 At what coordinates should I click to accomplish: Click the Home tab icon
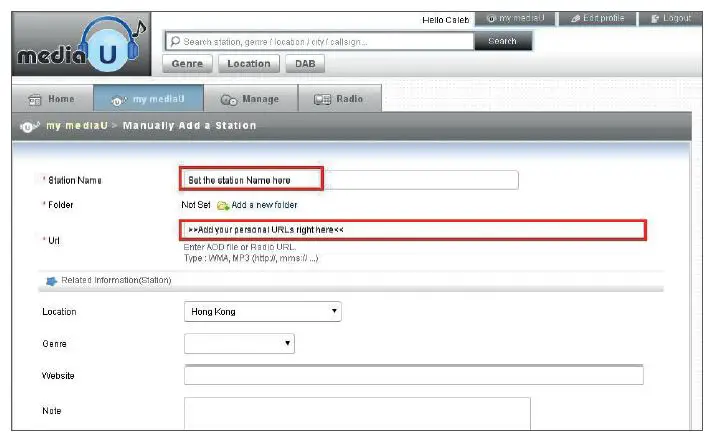[x=35, y=100]
